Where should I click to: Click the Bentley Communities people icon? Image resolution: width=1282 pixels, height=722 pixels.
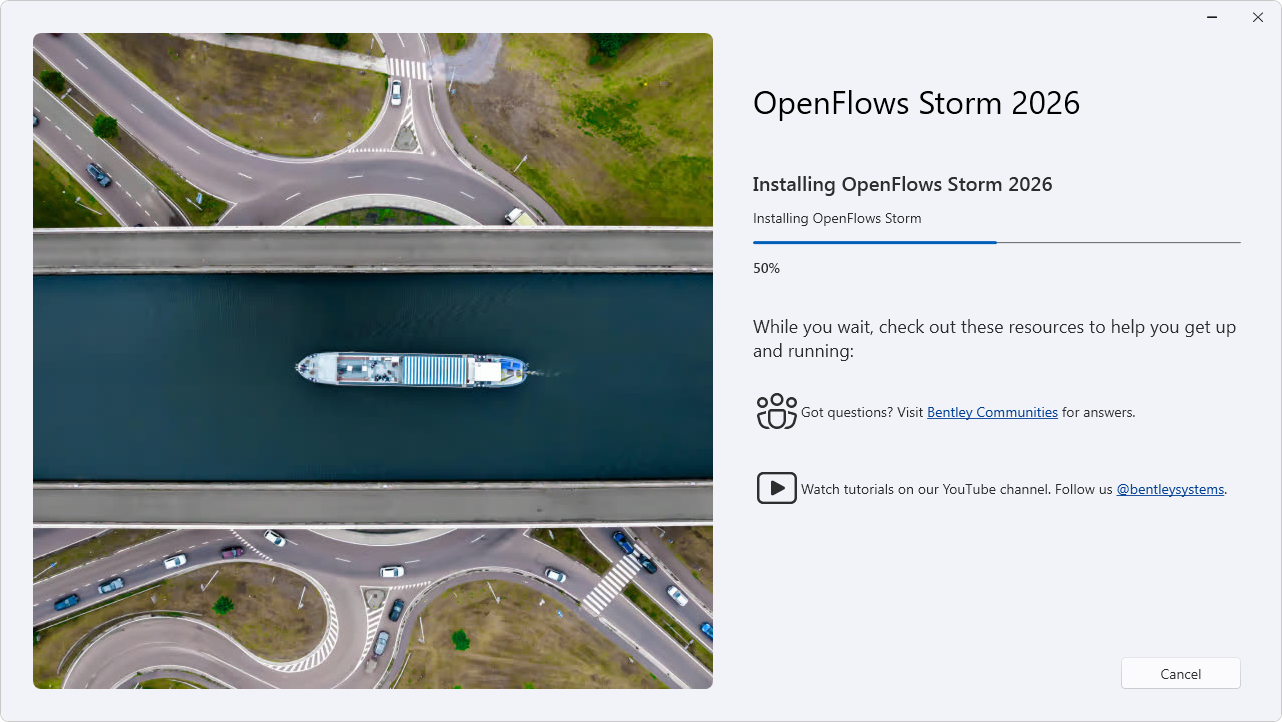777,412
